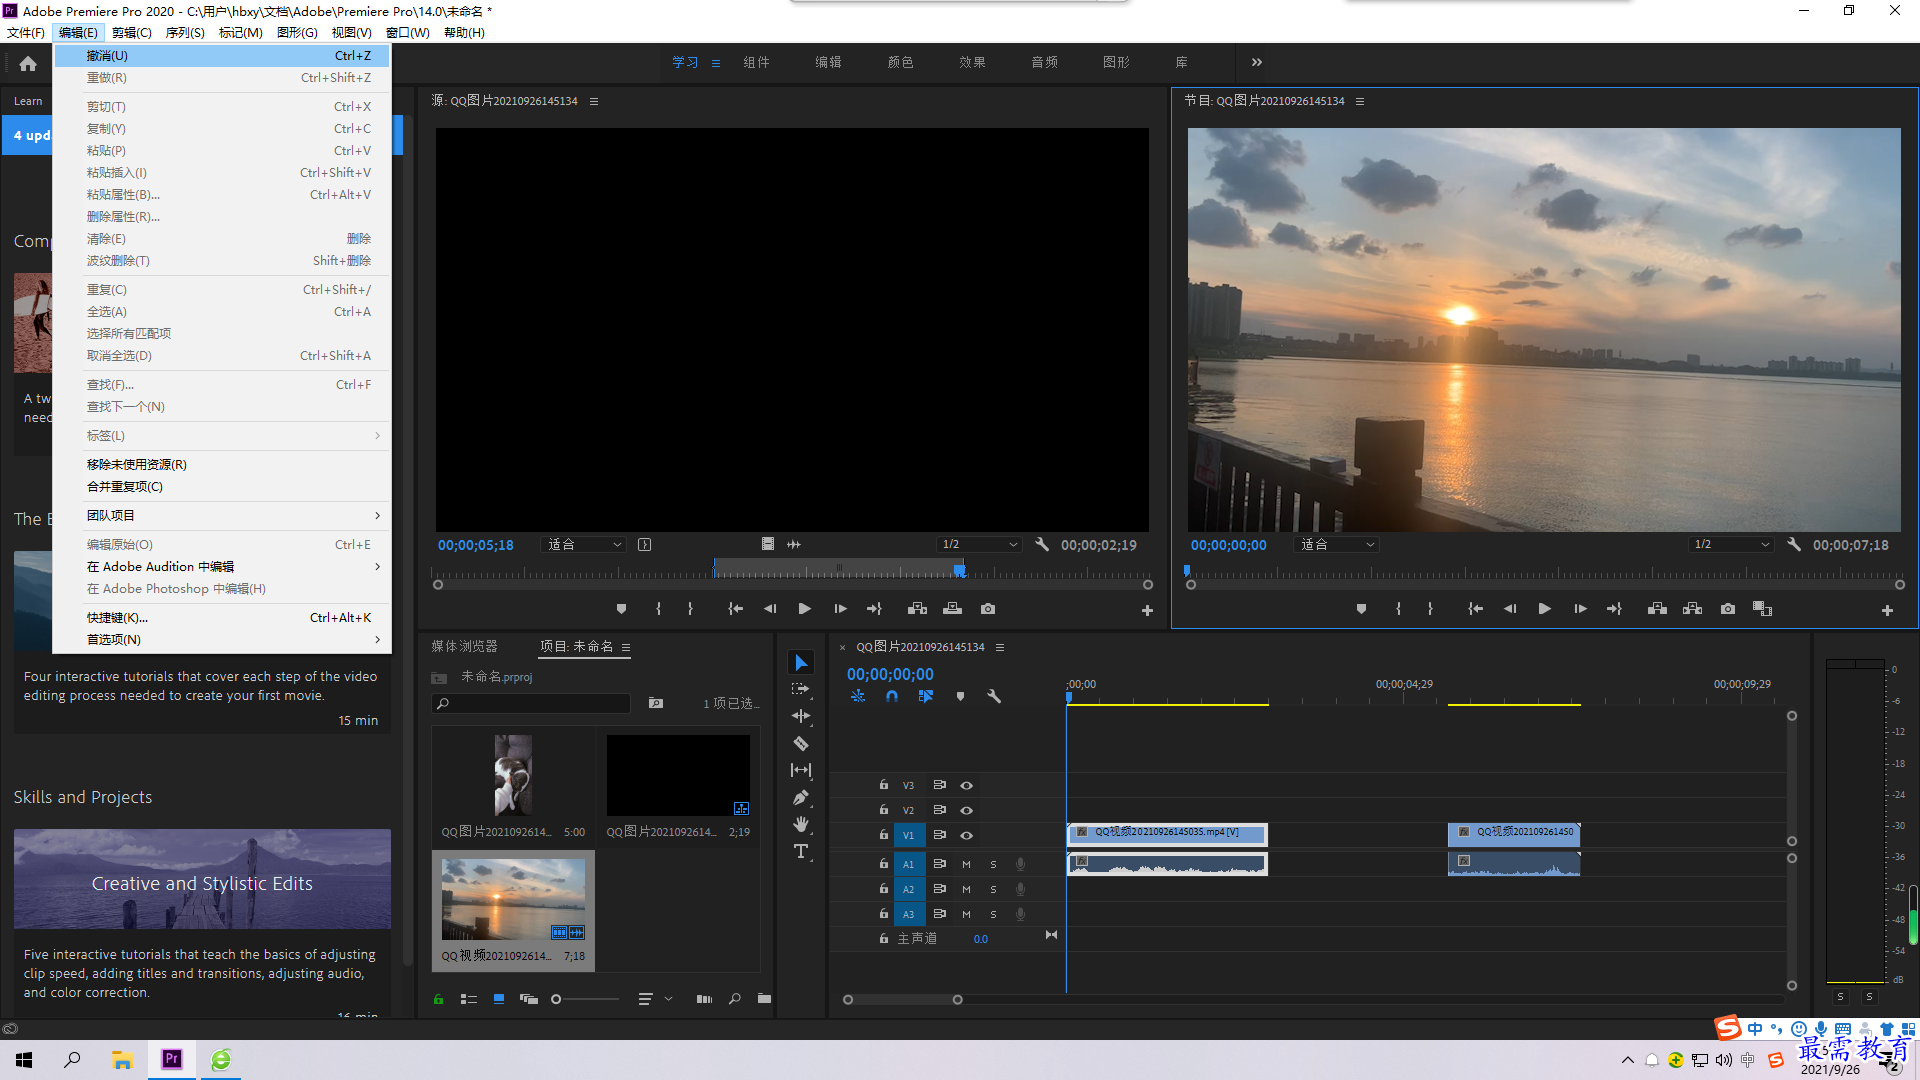Play the Source monitor
The image size is (1920, 1080).
[x=804, y=609]
